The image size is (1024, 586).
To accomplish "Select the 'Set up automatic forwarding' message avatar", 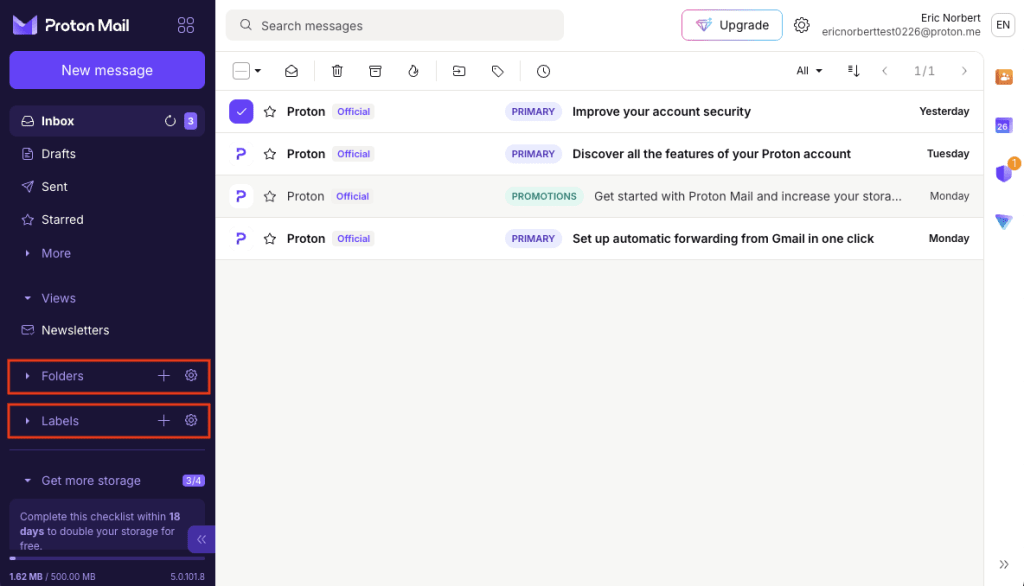I will point(241,239).
